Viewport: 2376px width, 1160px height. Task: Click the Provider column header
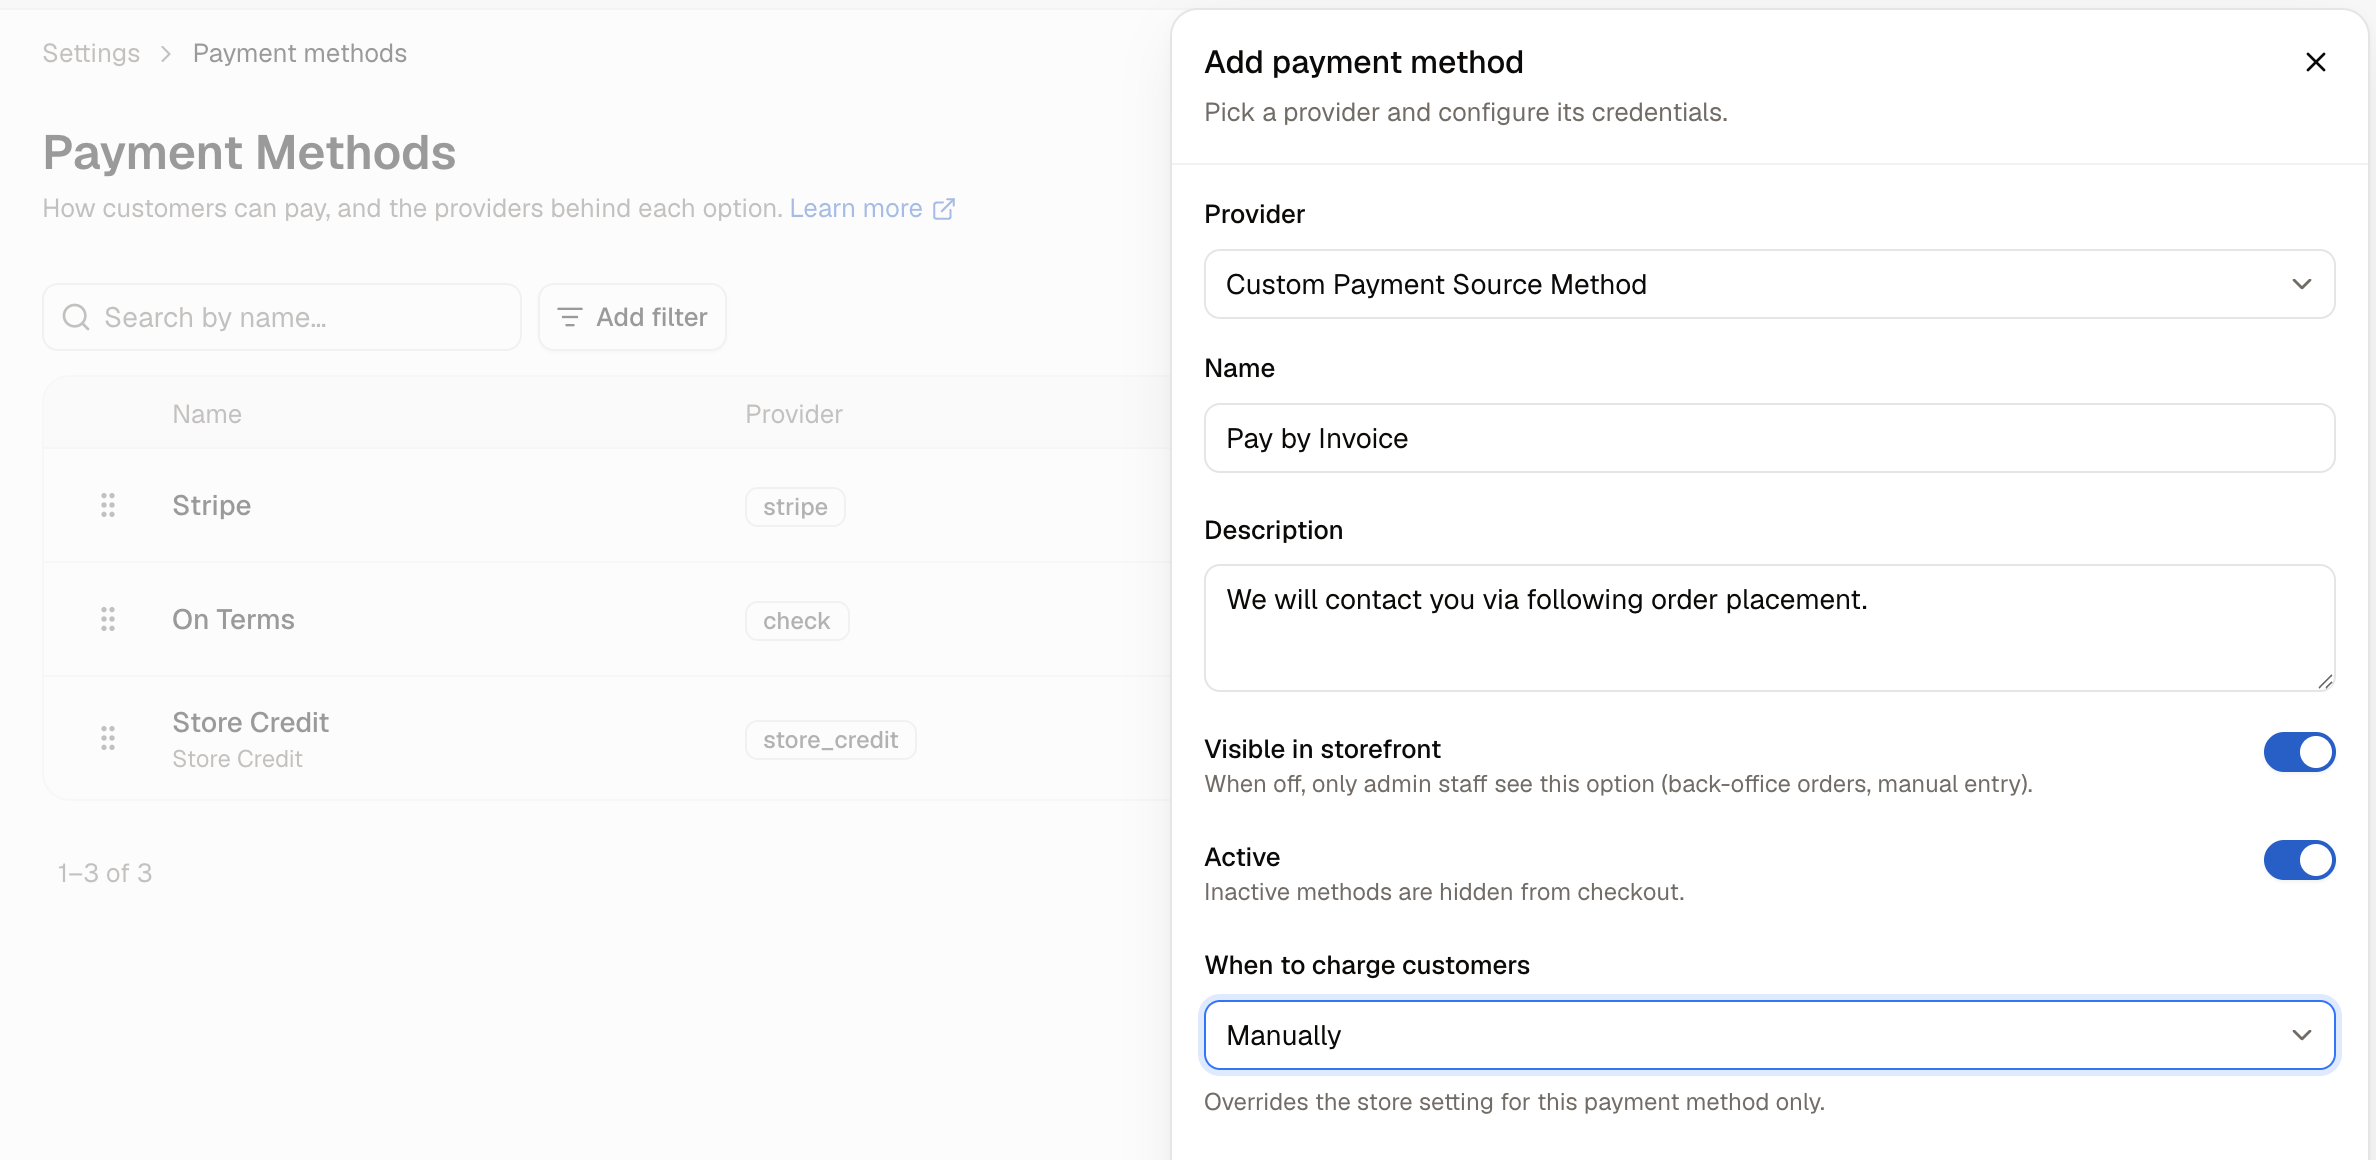[794, 414]
